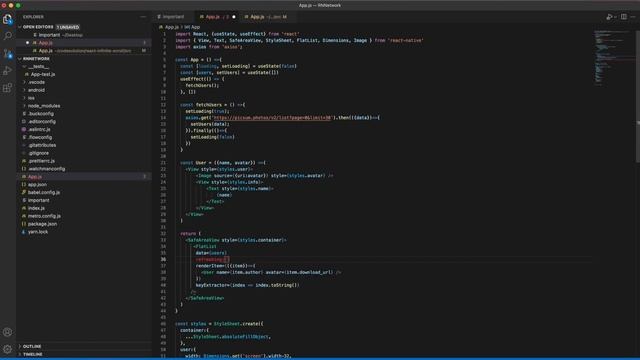
Task: Open App-test.js in file tree
Action: [x=42, y=74]
